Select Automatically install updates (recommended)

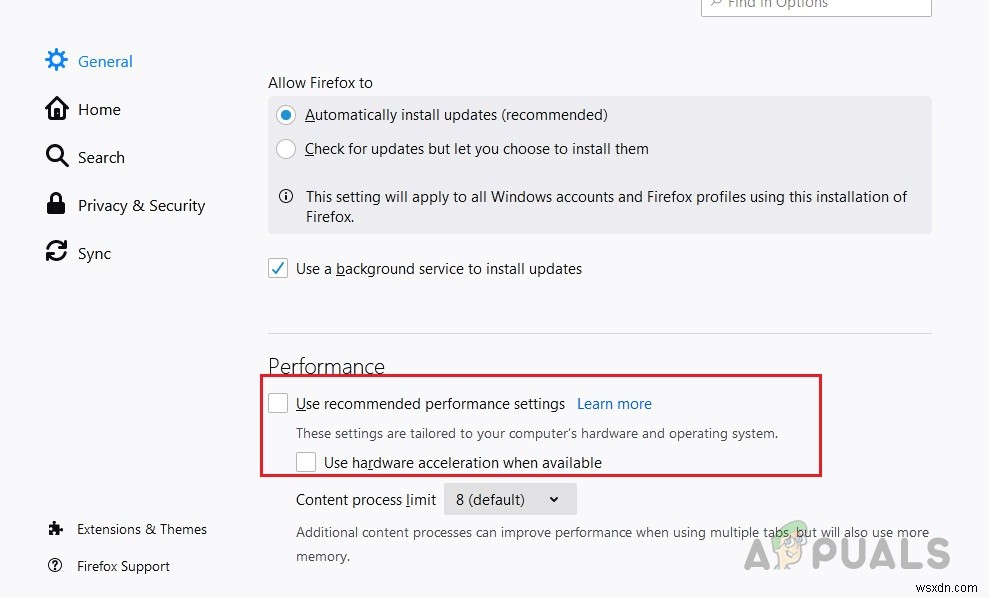pyautogui.click(x=286, y=114)
